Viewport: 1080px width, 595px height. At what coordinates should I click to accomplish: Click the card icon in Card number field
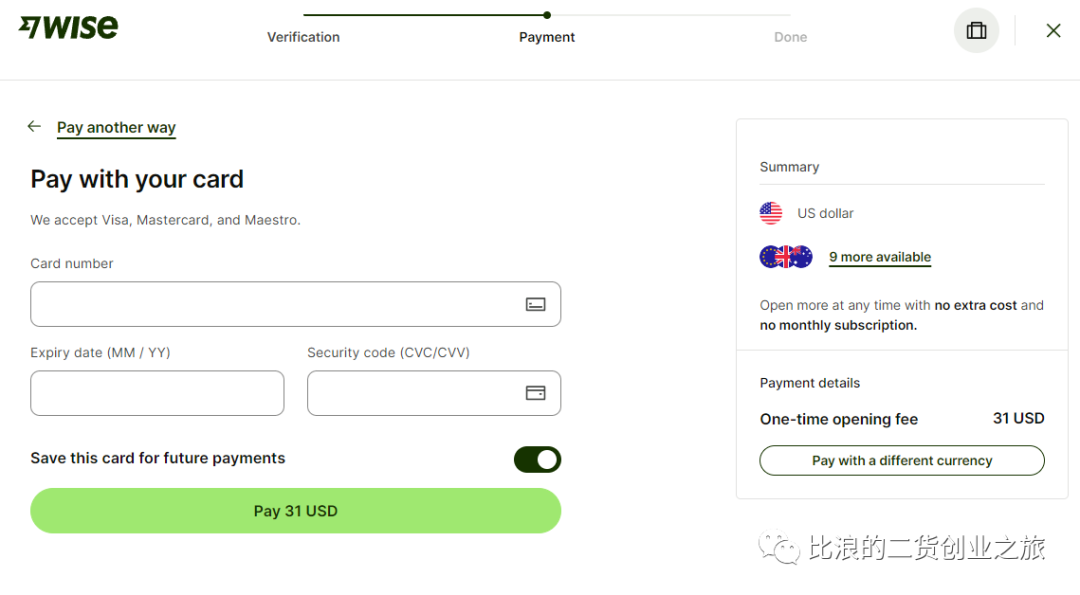tap(535, 304)
